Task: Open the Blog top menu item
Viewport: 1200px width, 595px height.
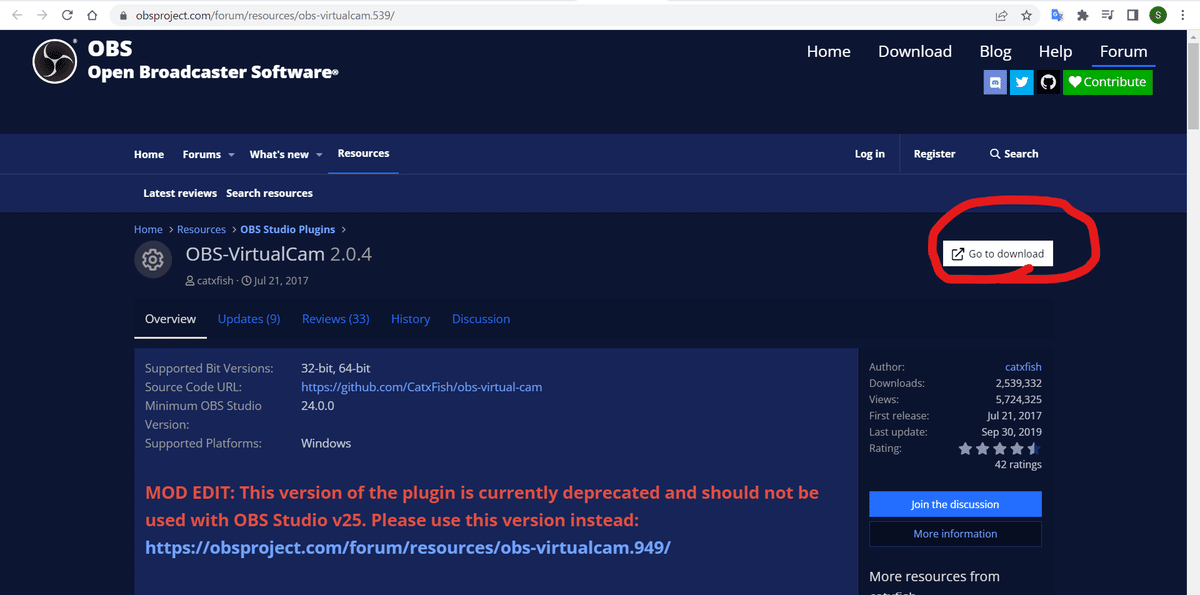Action: click(x=995, y=52)
